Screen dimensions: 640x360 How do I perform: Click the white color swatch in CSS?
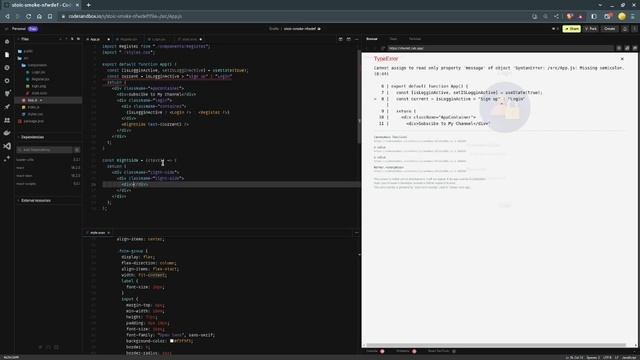(172, 341)
